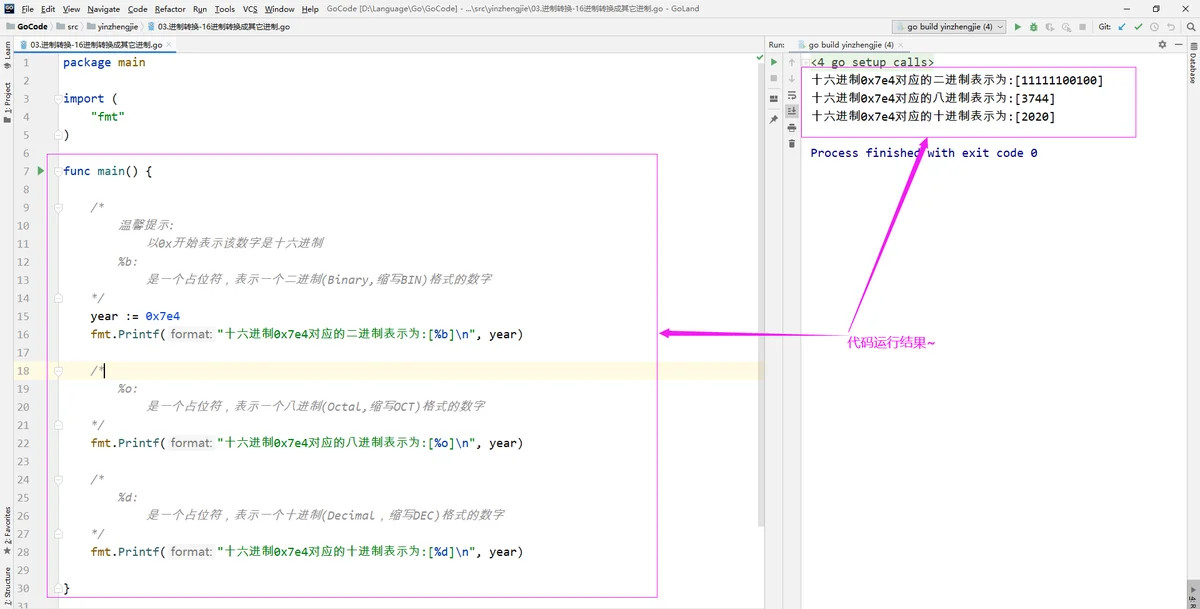1200x609 pixels.
Task: Open the Run menu
Action: (x=200, y=9)
